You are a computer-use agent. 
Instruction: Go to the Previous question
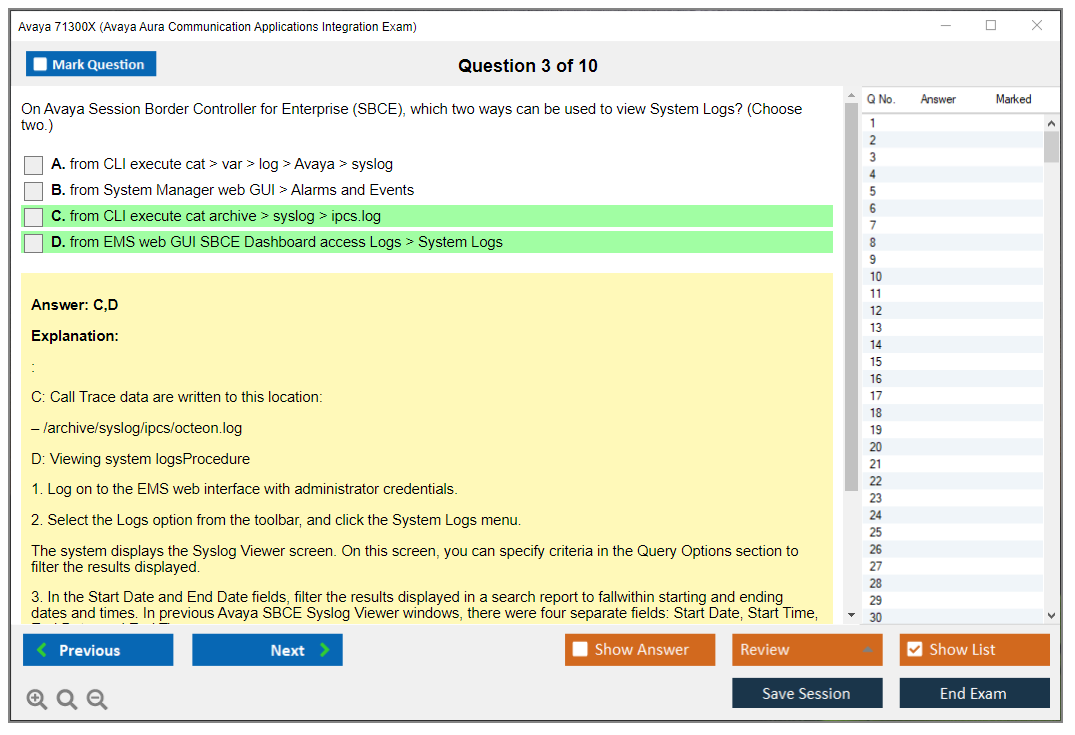98,650
